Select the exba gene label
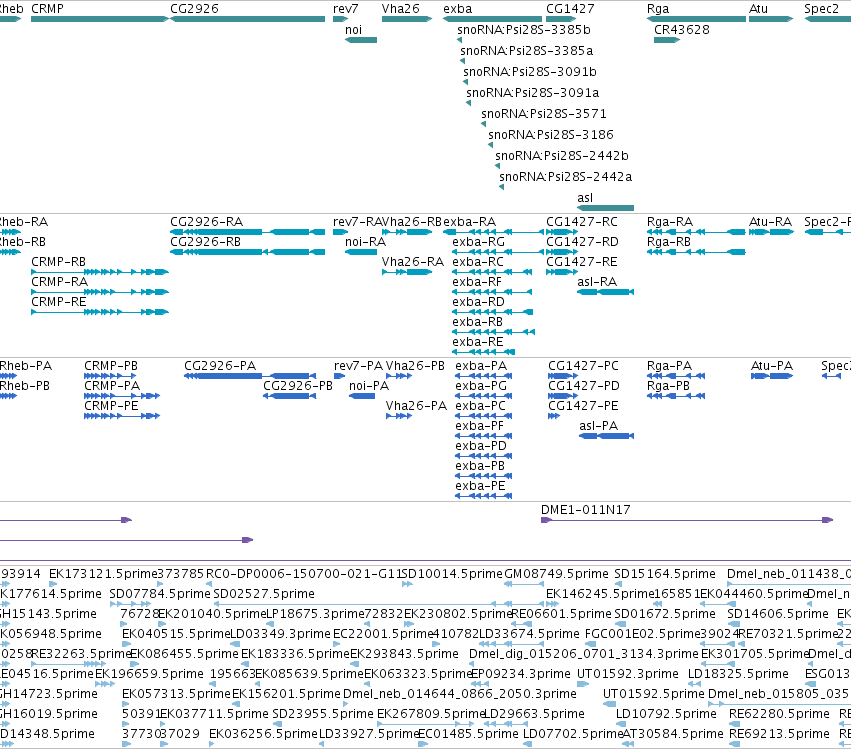This screenshot has height=749, width=851. (x=458, y=9)
